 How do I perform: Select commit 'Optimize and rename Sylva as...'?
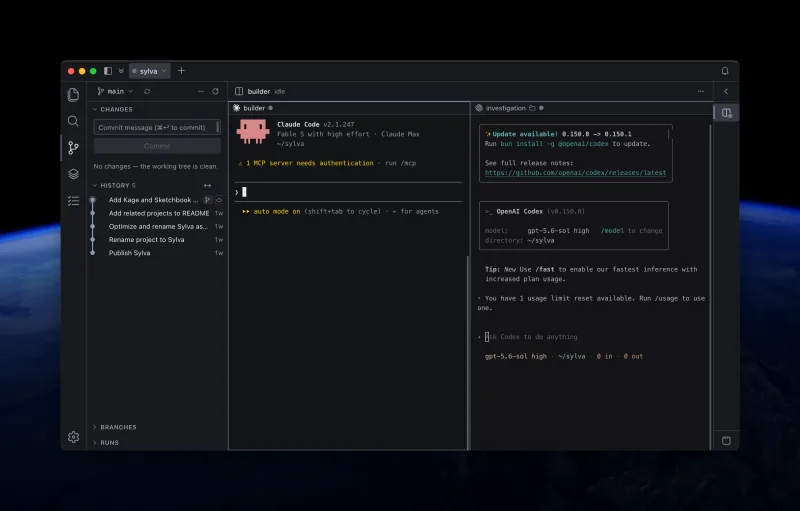(x=158, y=226)
